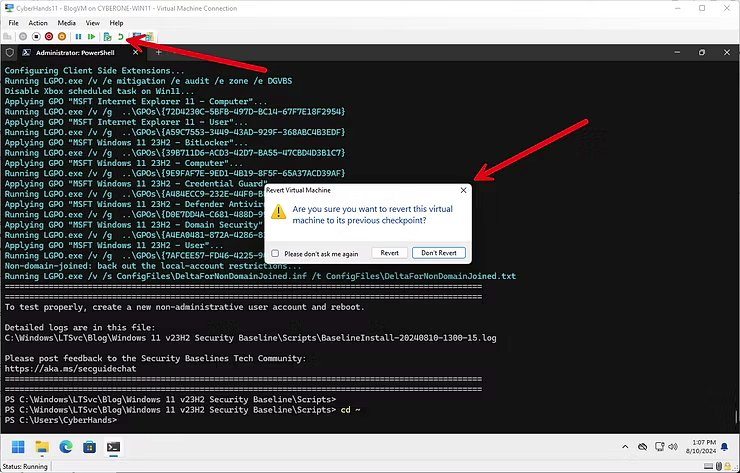
Task: Click the notification bell icon
Action: 724,447
